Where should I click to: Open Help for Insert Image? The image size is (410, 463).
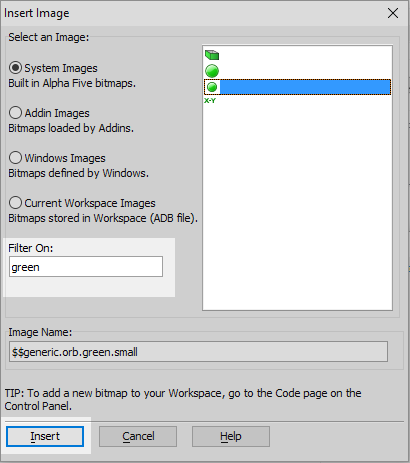(231, 436)
